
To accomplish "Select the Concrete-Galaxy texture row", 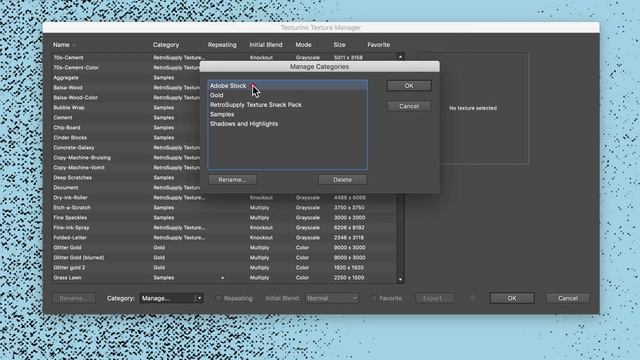I will pos(224,147).
